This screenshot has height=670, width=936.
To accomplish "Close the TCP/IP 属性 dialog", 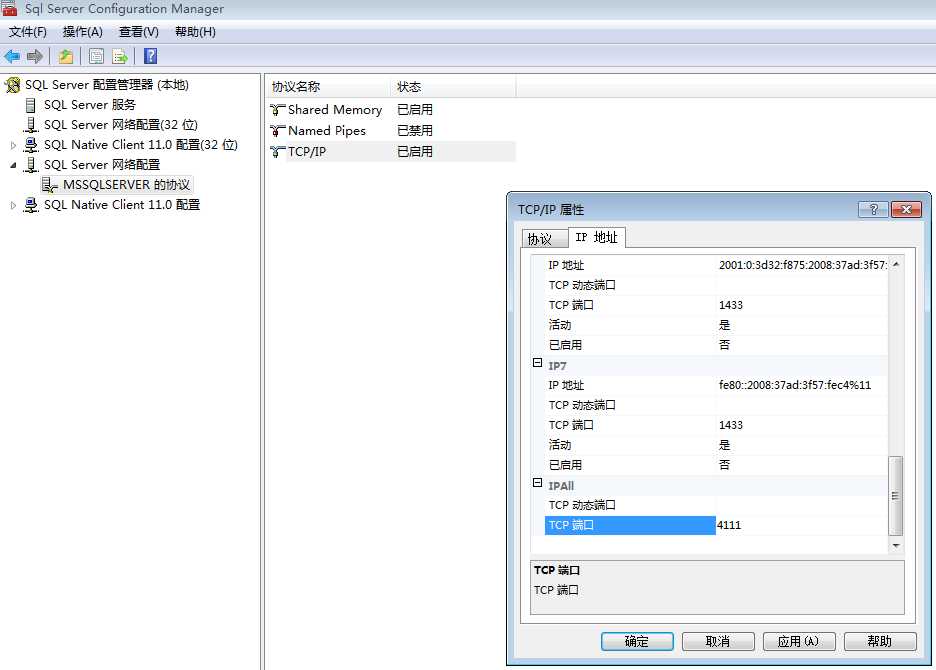I will click(906, 210).
